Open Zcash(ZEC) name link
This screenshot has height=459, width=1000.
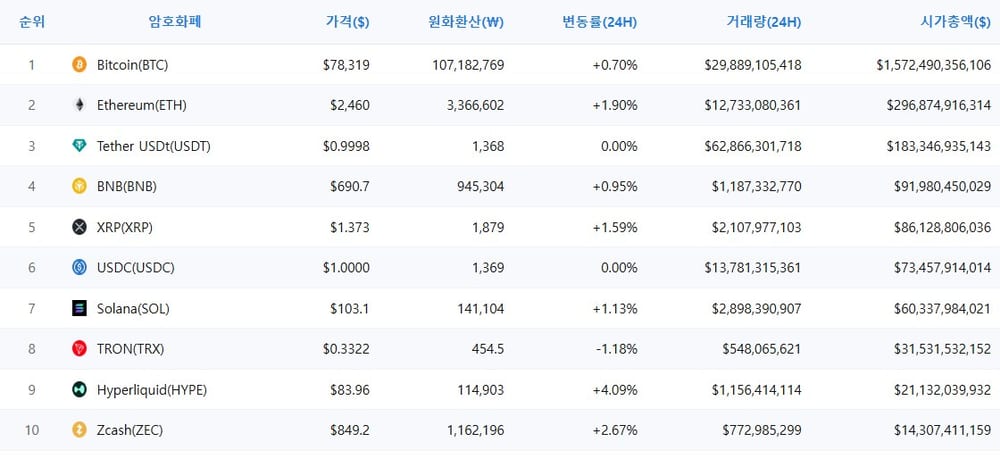tap(130, 430)
